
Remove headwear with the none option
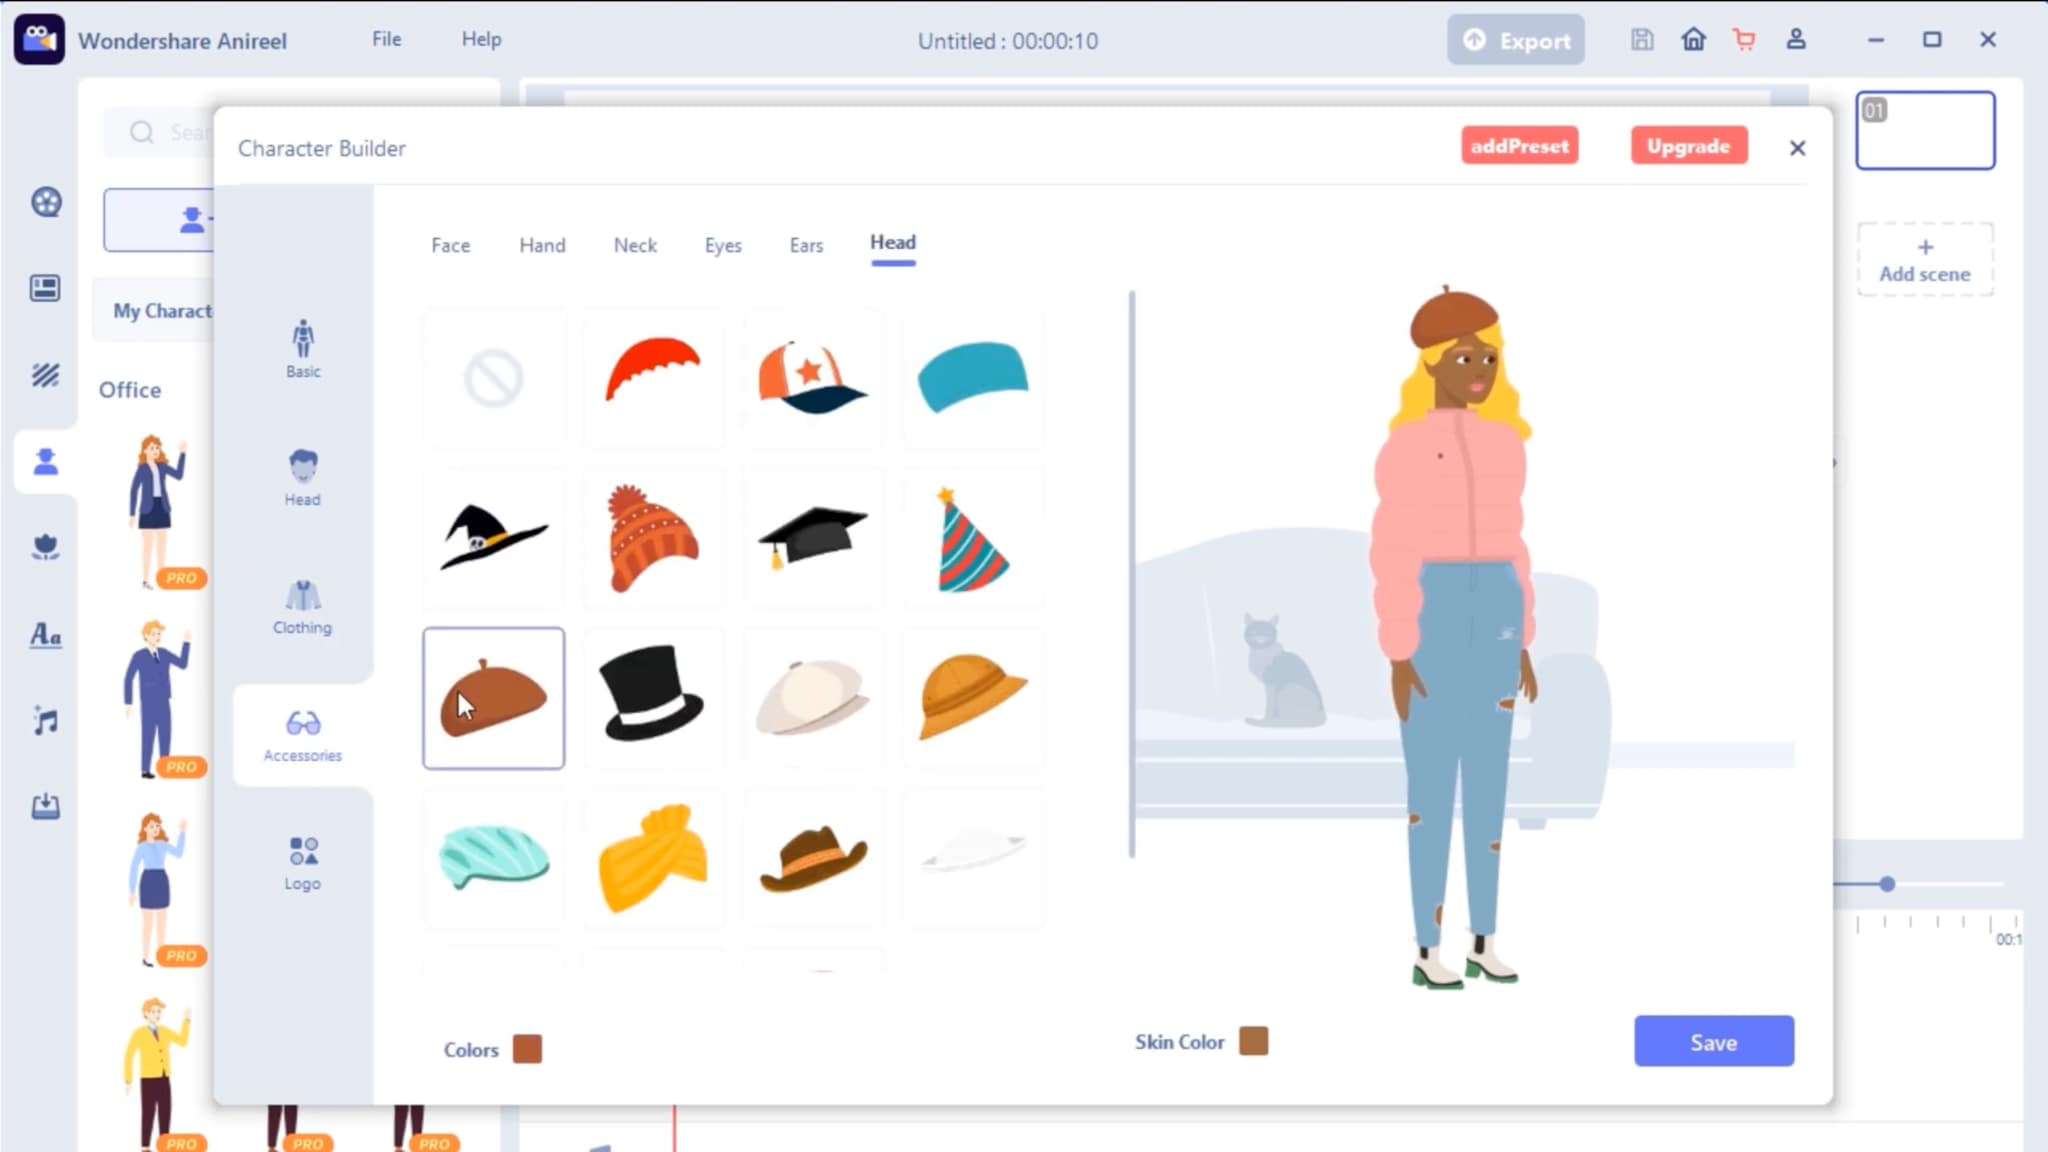[493, 378]
